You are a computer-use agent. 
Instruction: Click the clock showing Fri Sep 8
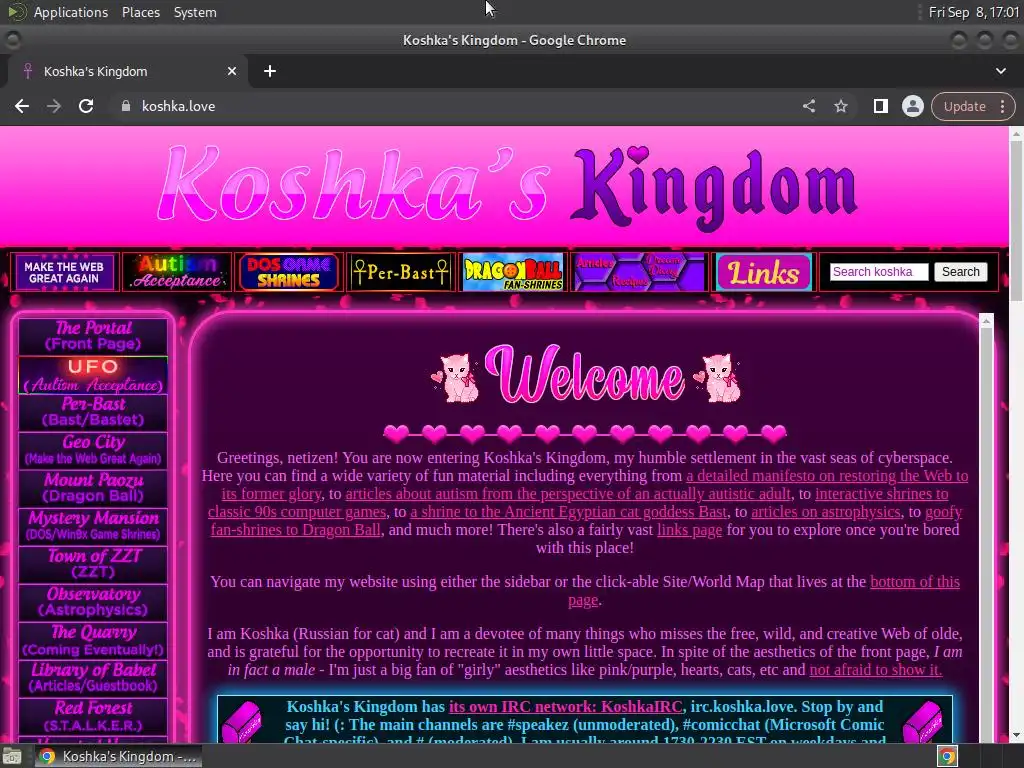tap(974, 12)
